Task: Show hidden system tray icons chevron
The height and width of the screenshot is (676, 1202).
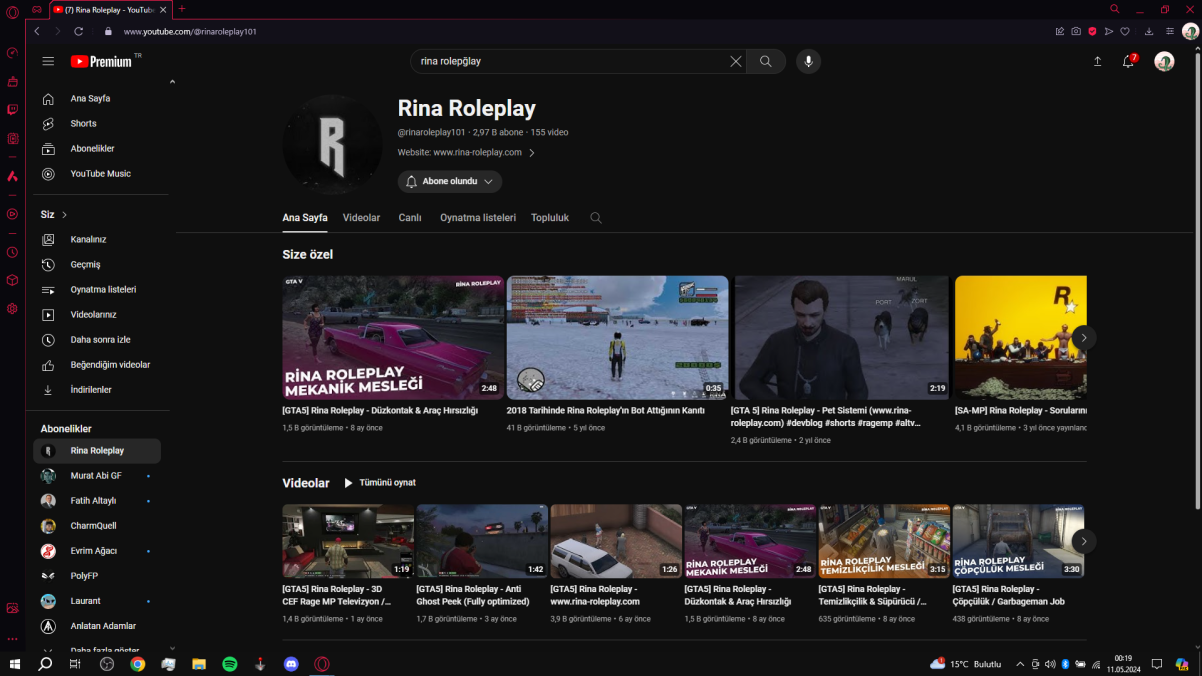Action: point(1020,664)
